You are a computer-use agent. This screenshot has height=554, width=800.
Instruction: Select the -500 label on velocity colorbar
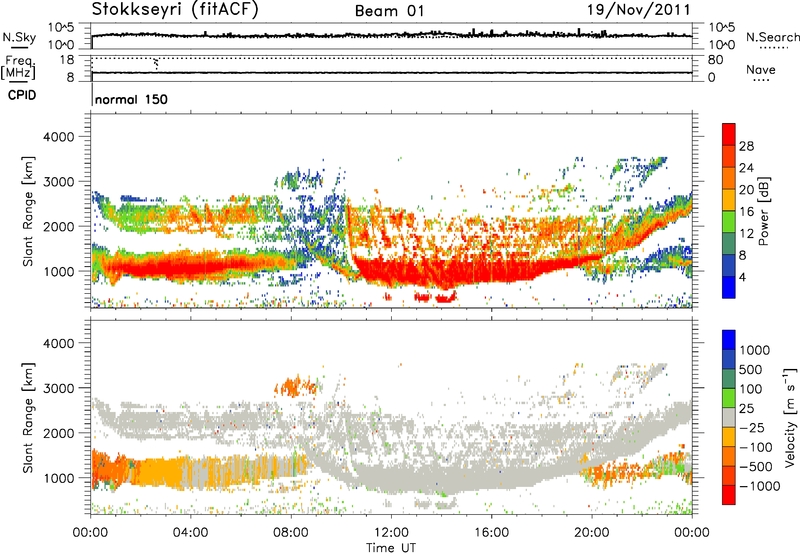756,467
